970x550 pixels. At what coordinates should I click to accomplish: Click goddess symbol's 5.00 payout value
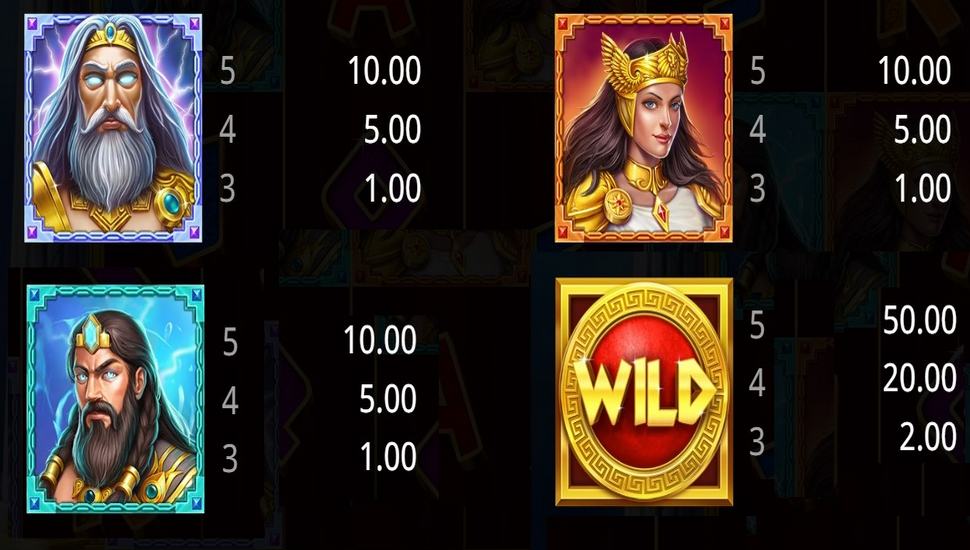[x=922, y=130]
